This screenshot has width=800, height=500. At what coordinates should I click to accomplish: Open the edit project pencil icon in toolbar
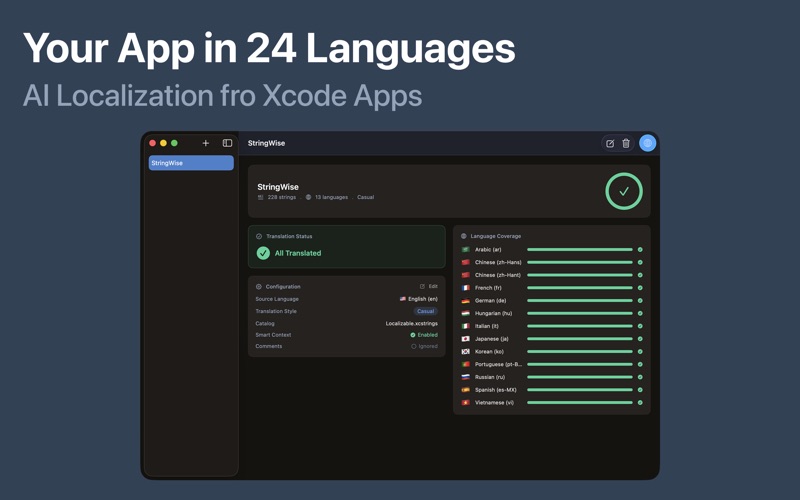click(x=610, y=143)
